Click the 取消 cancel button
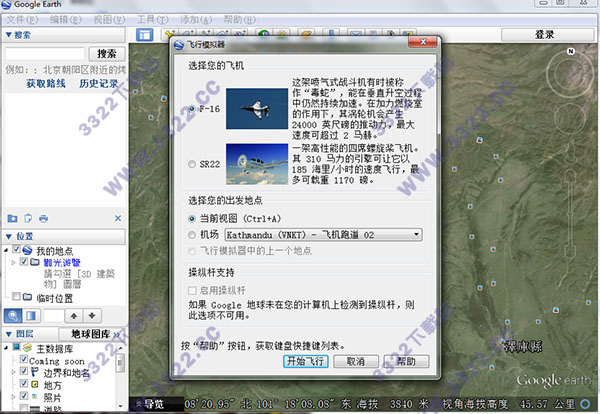 click(356, 361)
